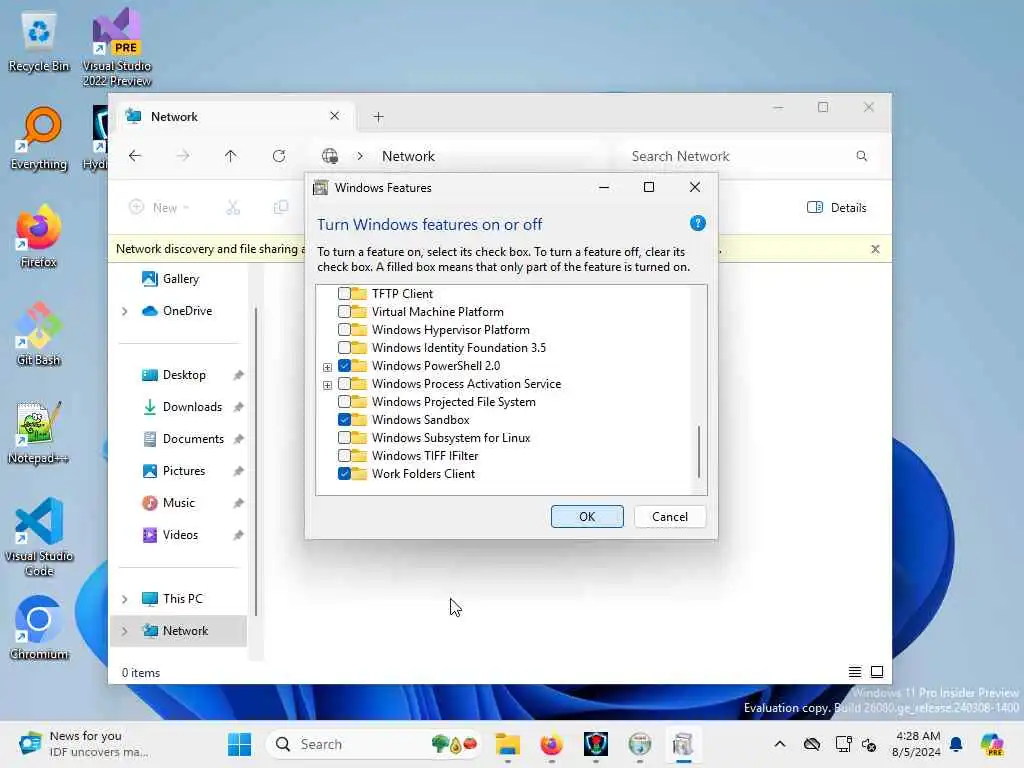Close the Network tab
The image size is (1024, 768).
334,116
